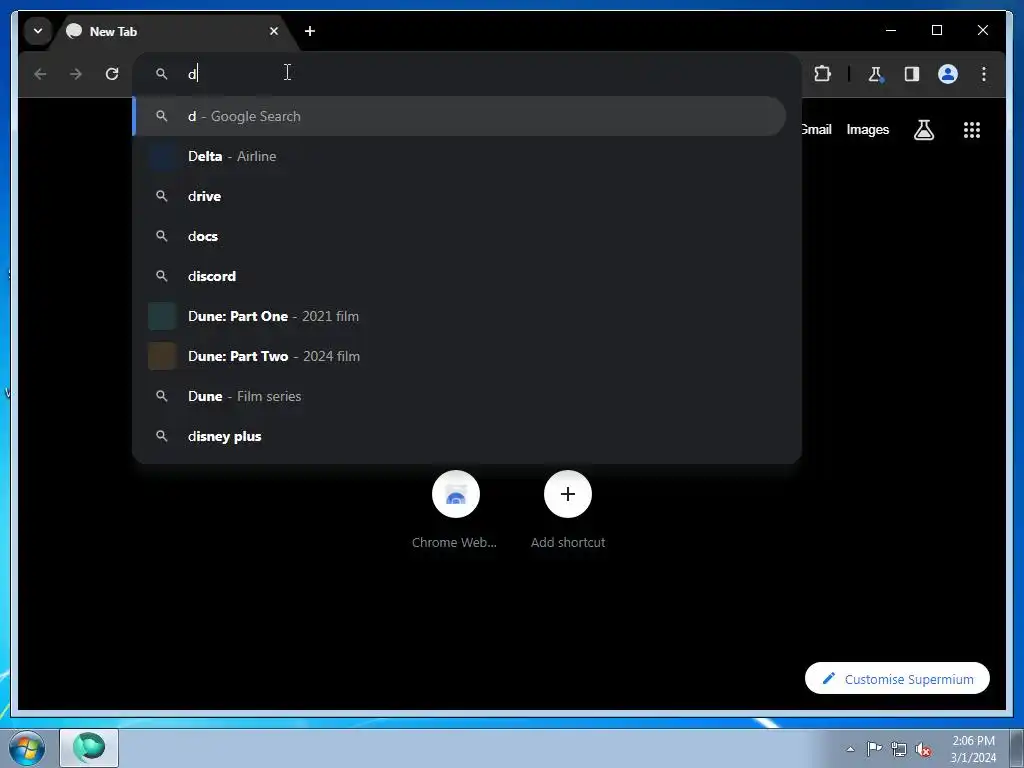Close the New Tab tab

274,31
